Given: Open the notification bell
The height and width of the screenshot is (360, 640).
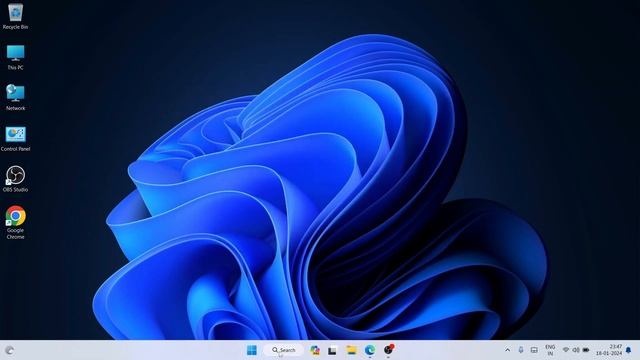Looking at the screenshot, I should (x=629, y=350).
